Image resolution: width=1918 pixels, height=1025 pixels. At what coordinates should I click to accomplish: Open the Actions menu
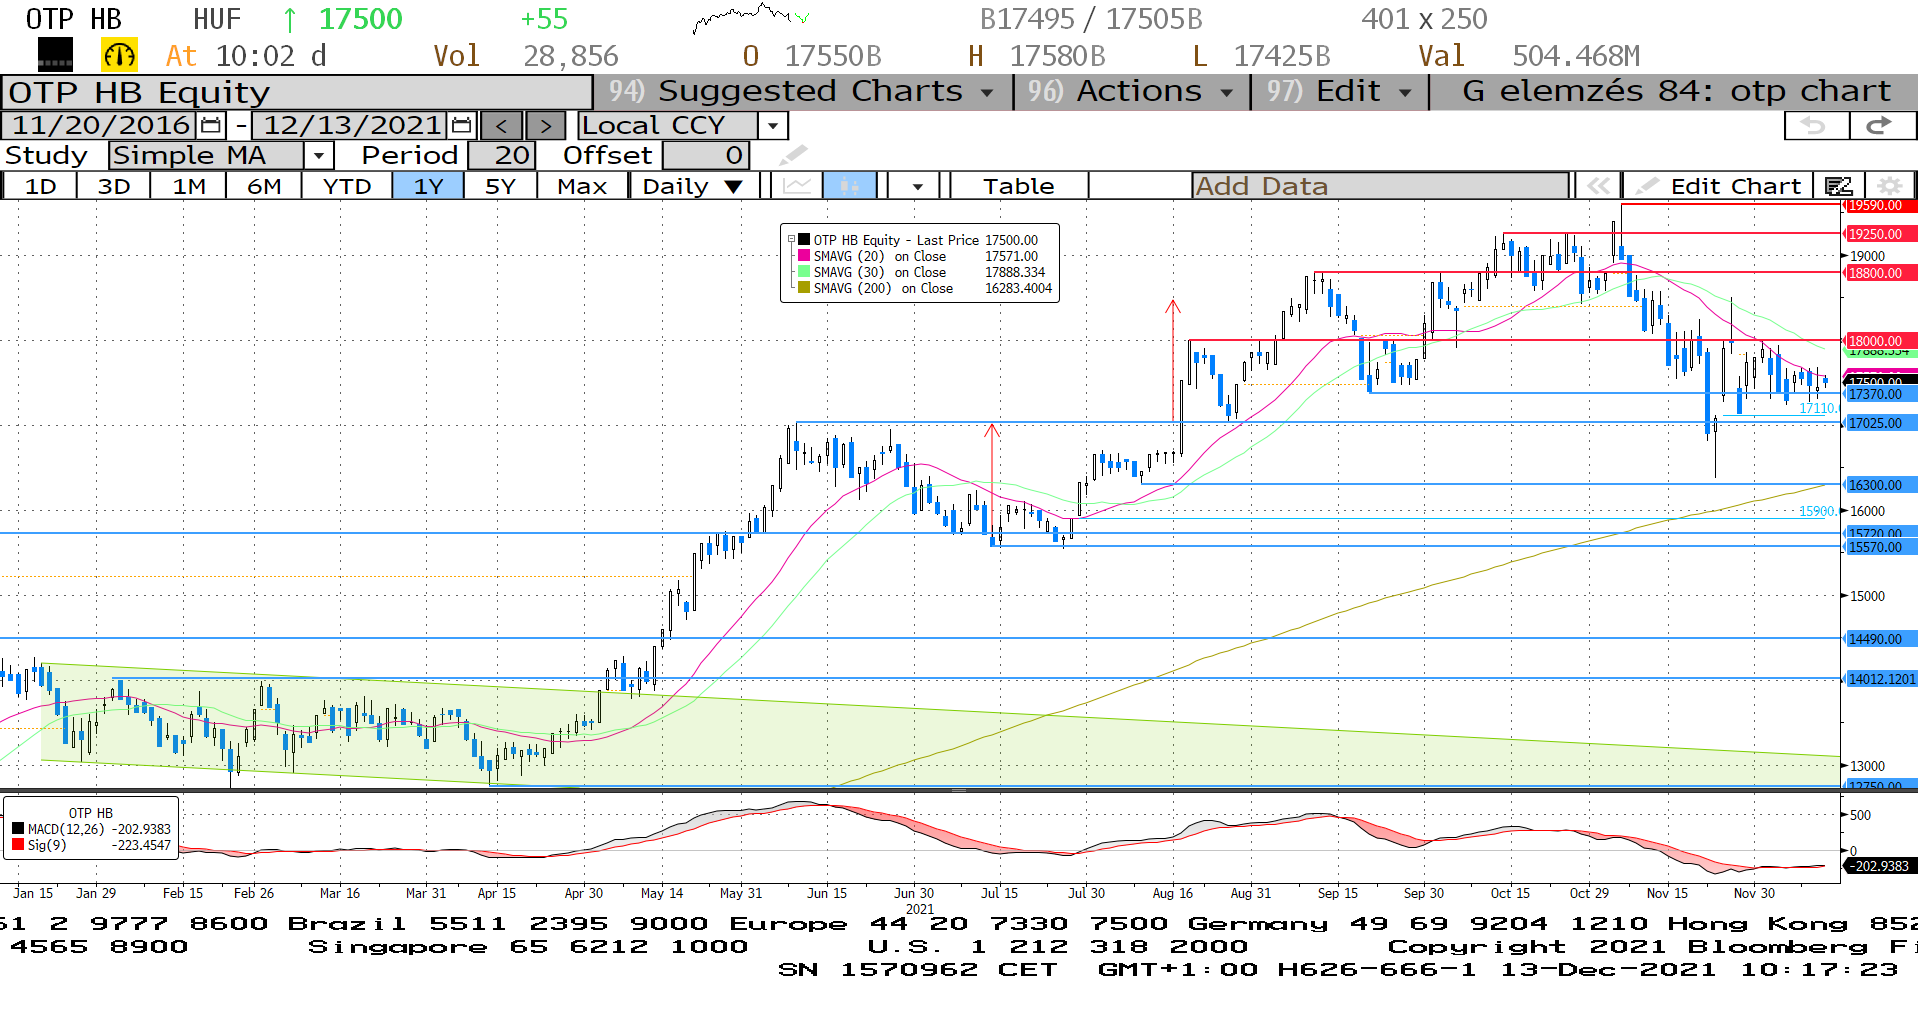1136,92
